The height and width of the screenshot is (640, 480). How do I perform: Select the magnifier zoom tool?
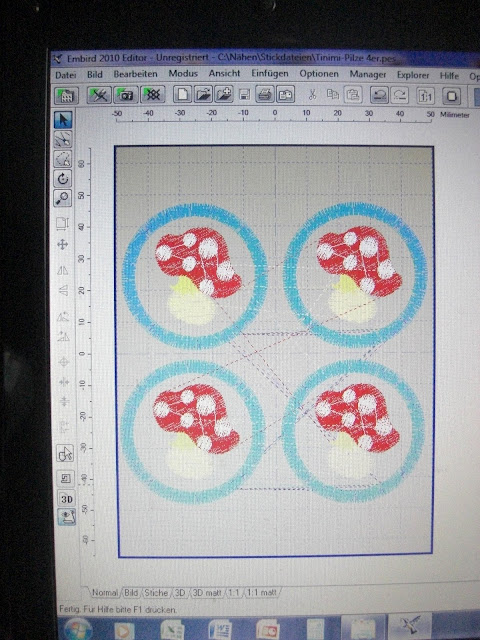(x=63, y=198)
